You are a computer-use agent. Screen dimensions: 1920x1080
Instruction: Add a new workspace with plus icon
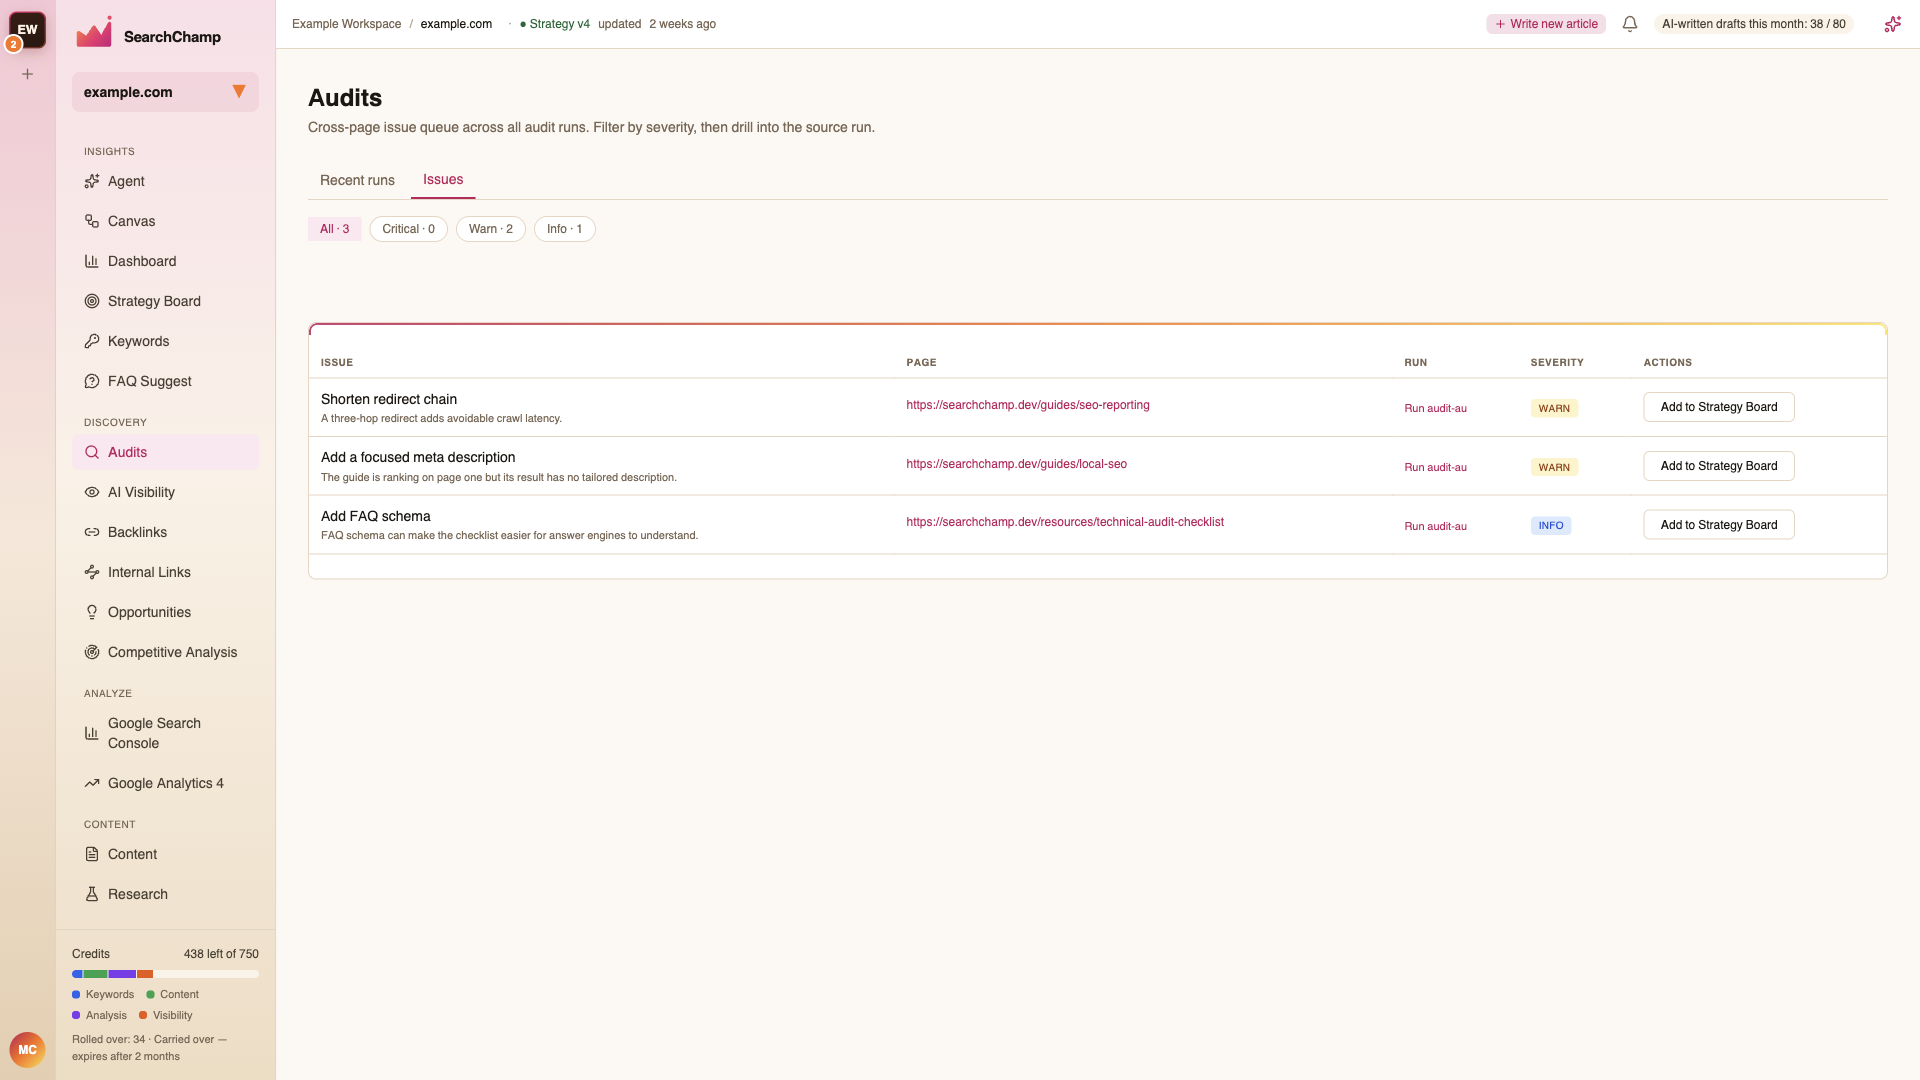tap(28, 74)
